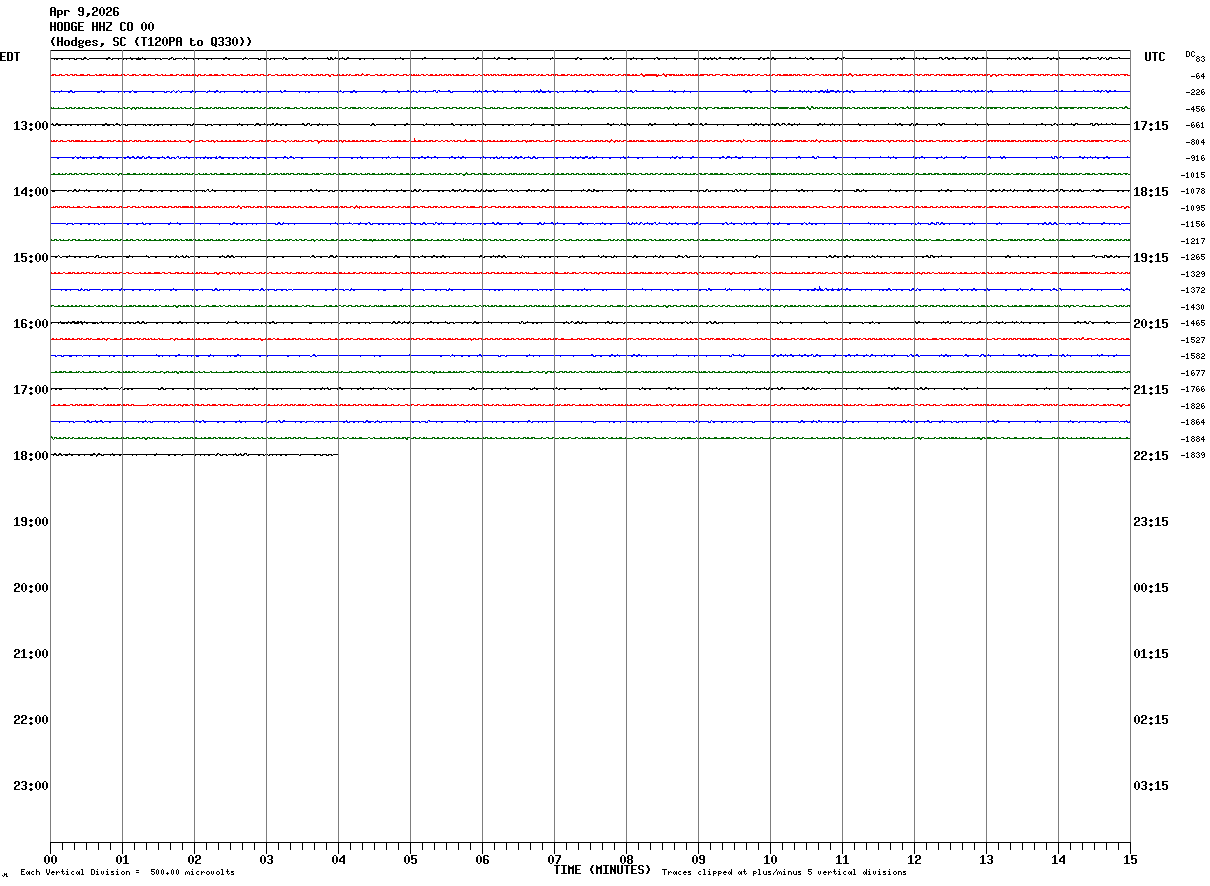This screenshot has height=886, width=1210.
Task: Click the DC offset value -1677
Action: (1193, 373)
